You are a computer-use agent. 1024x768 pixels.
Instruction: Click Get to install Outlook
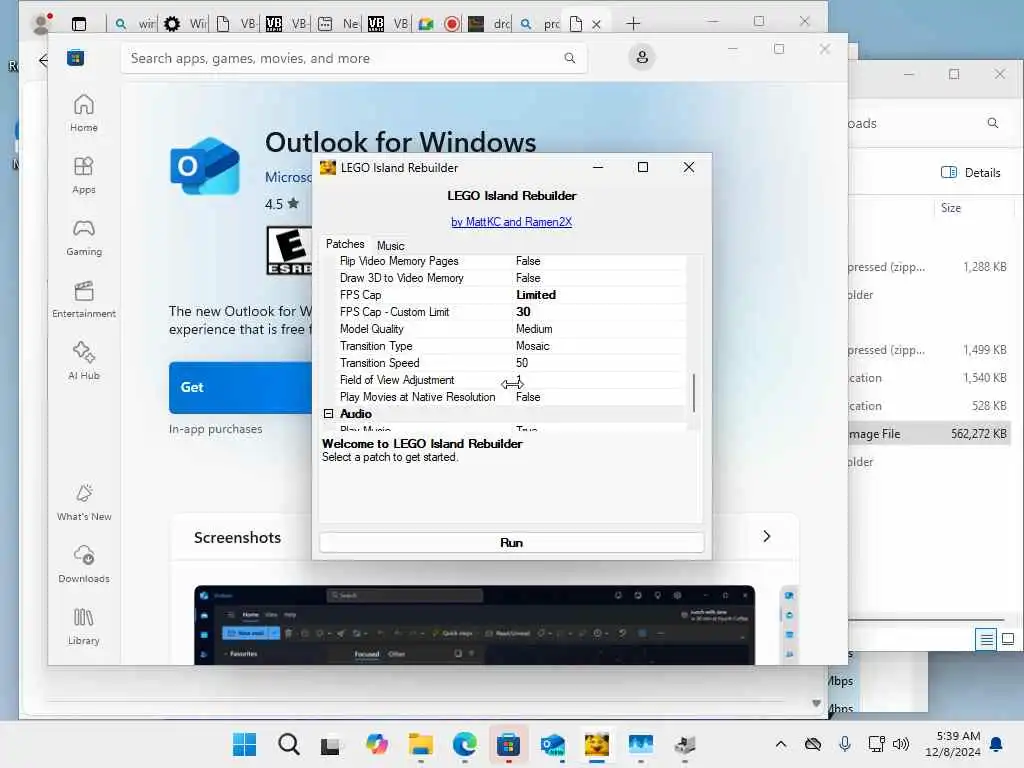[240, 387]
